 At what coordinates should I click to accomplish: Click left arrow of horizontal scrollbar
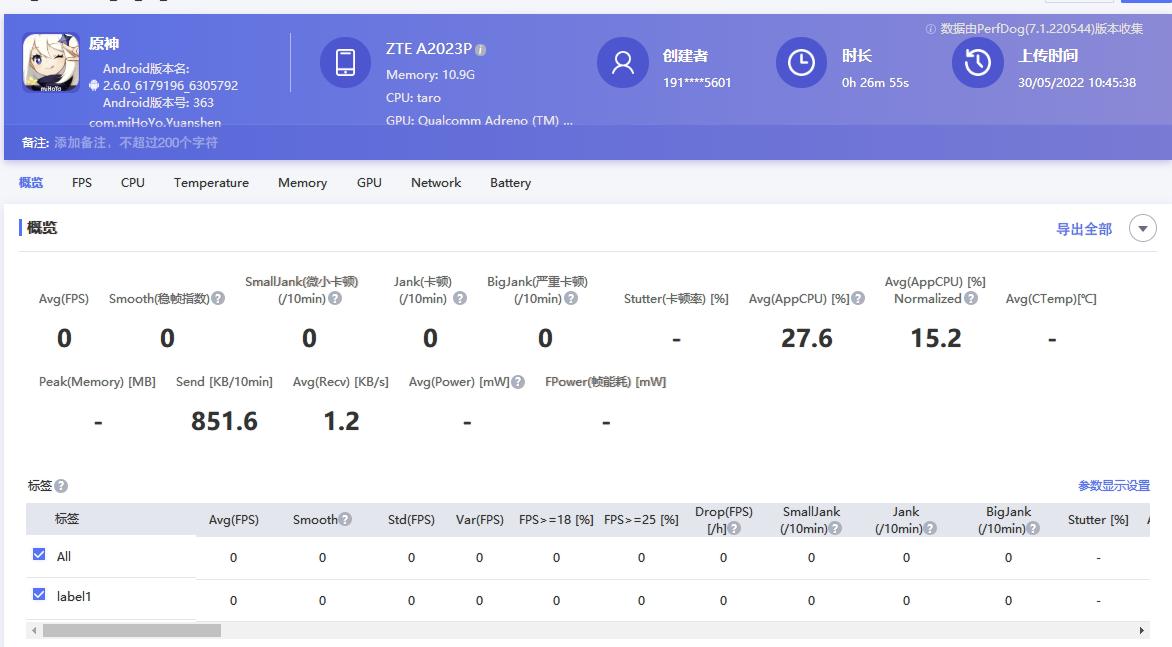point(33,631)
